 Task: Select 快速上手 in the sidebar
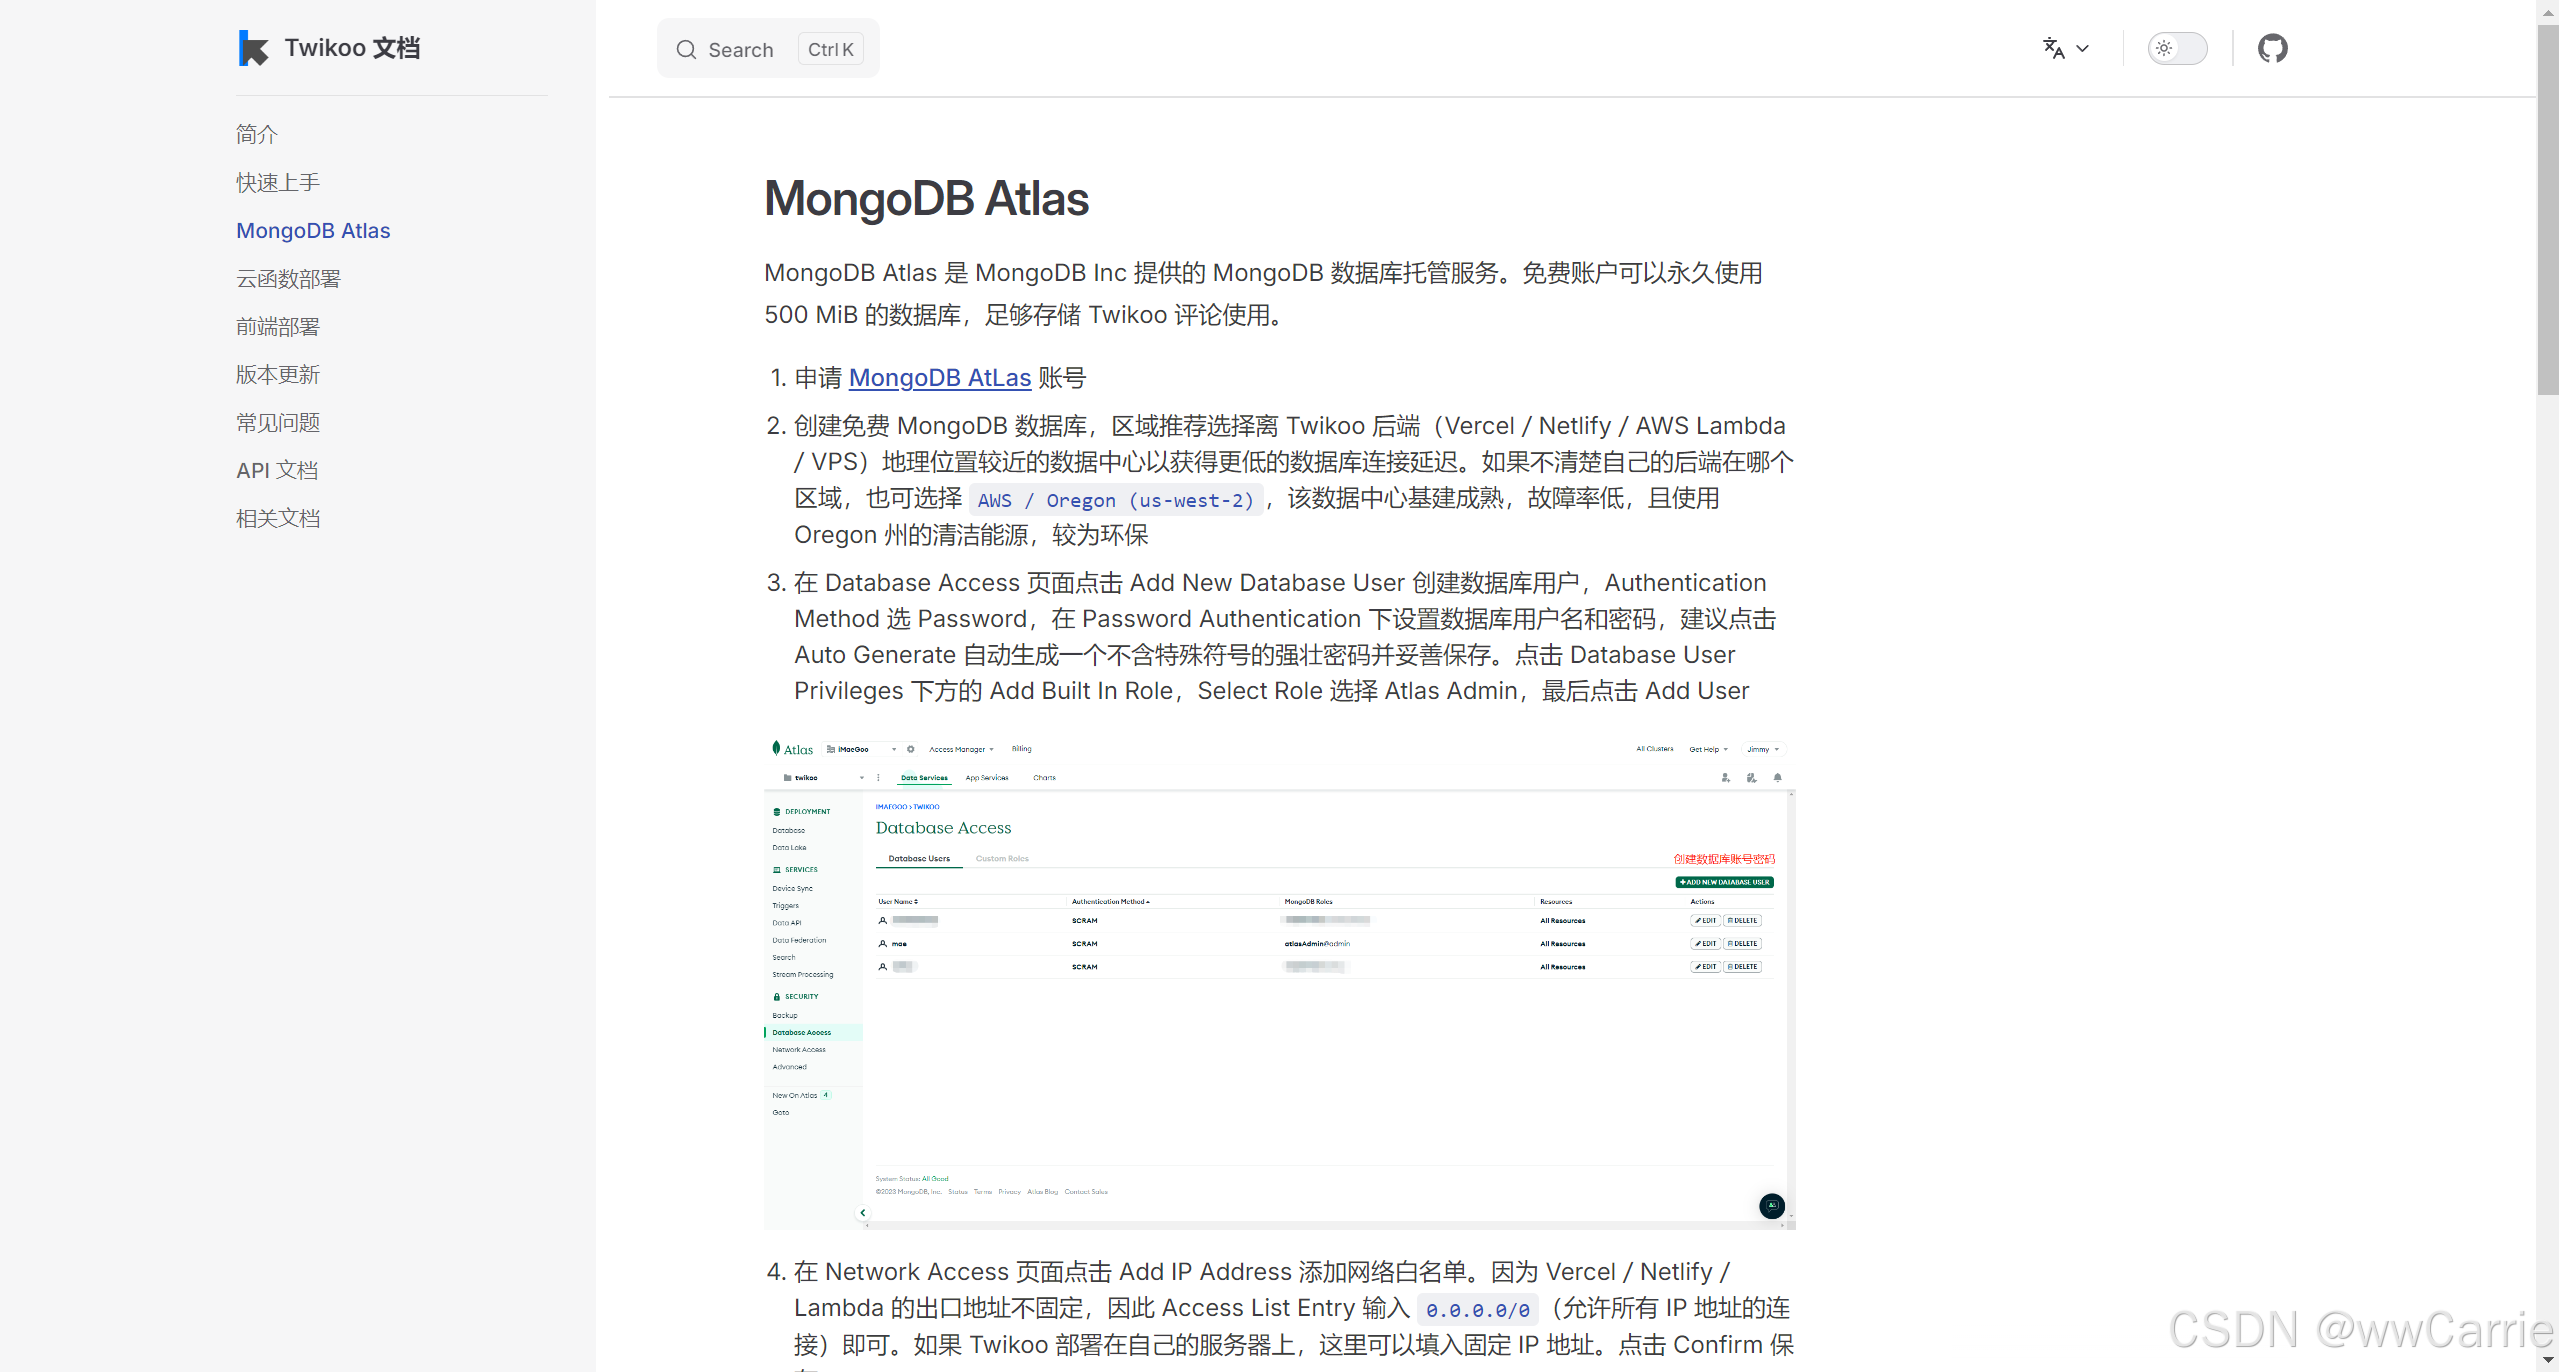click(x=278, y=182)
